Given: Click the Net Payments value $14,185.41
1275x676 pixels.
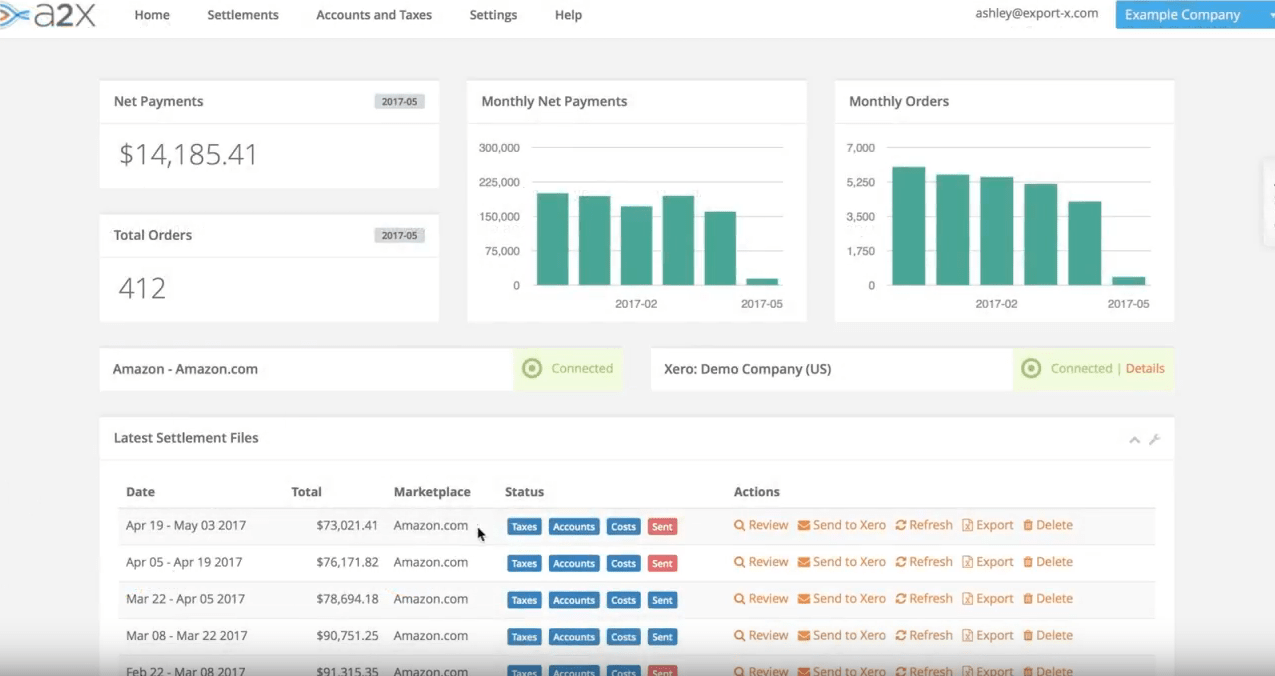Looking at the screenshot, I should [x=188, y=154].
